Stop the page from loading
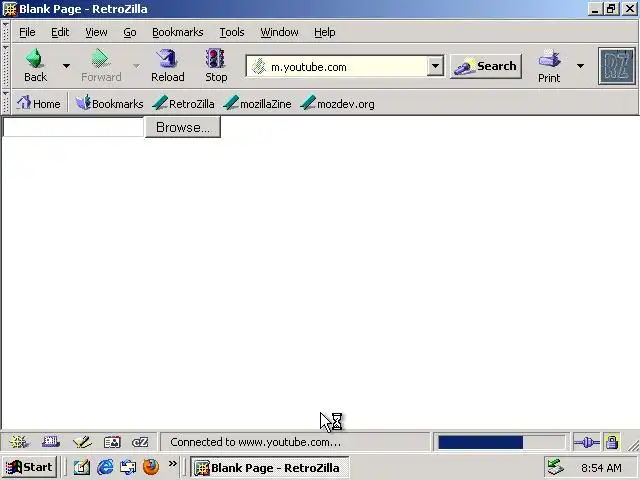This screenshot has height=480, width=640. click(216, 66)
